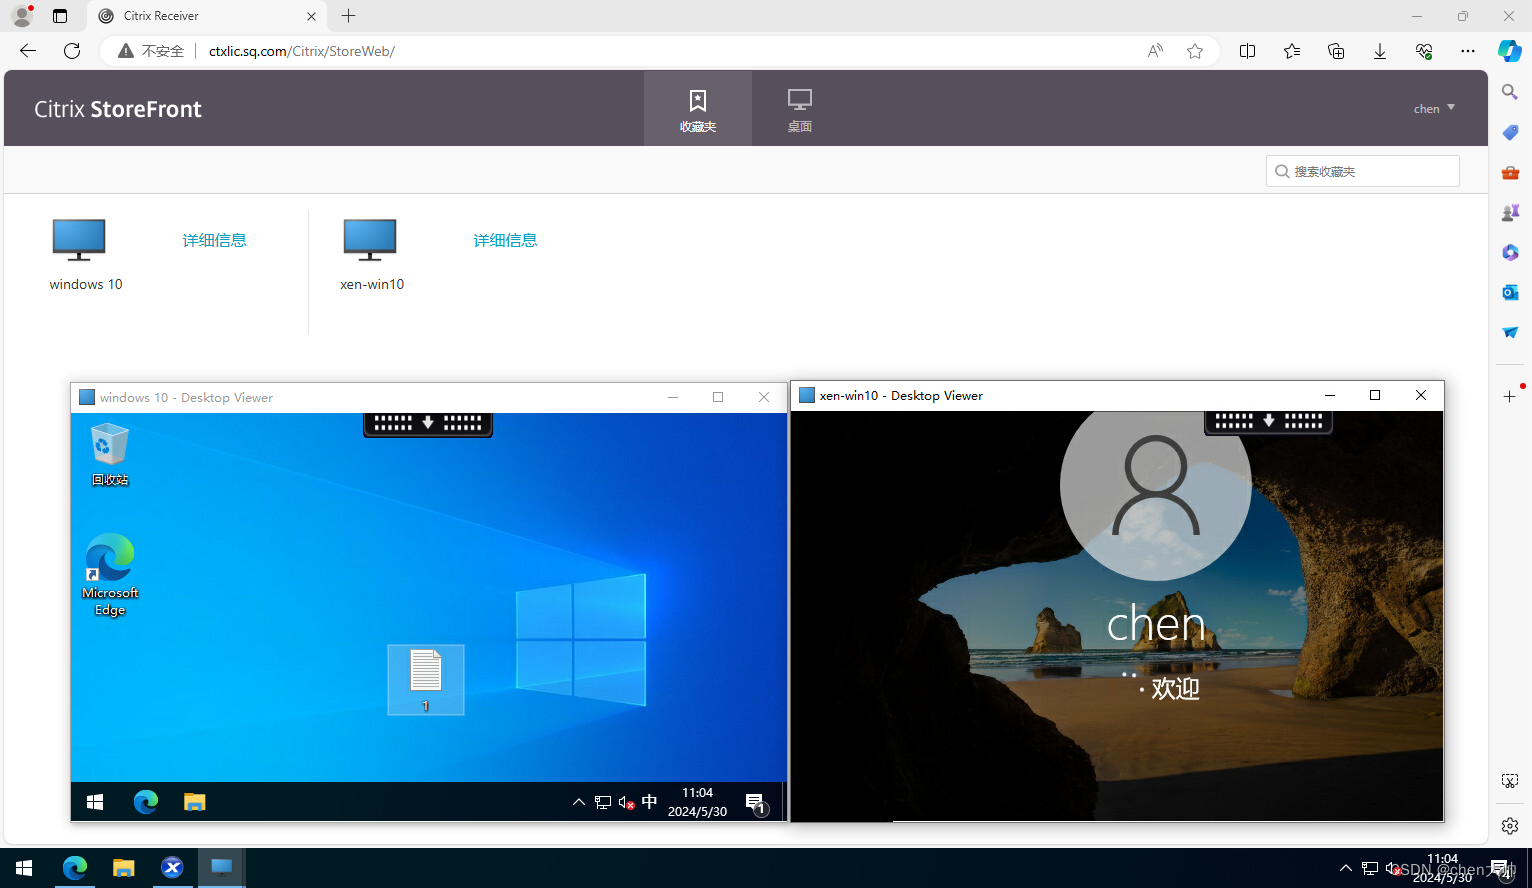Select file named 1 on remote desktop
The height and width of the screenshot is (888, 1532).
pos(426,680)
